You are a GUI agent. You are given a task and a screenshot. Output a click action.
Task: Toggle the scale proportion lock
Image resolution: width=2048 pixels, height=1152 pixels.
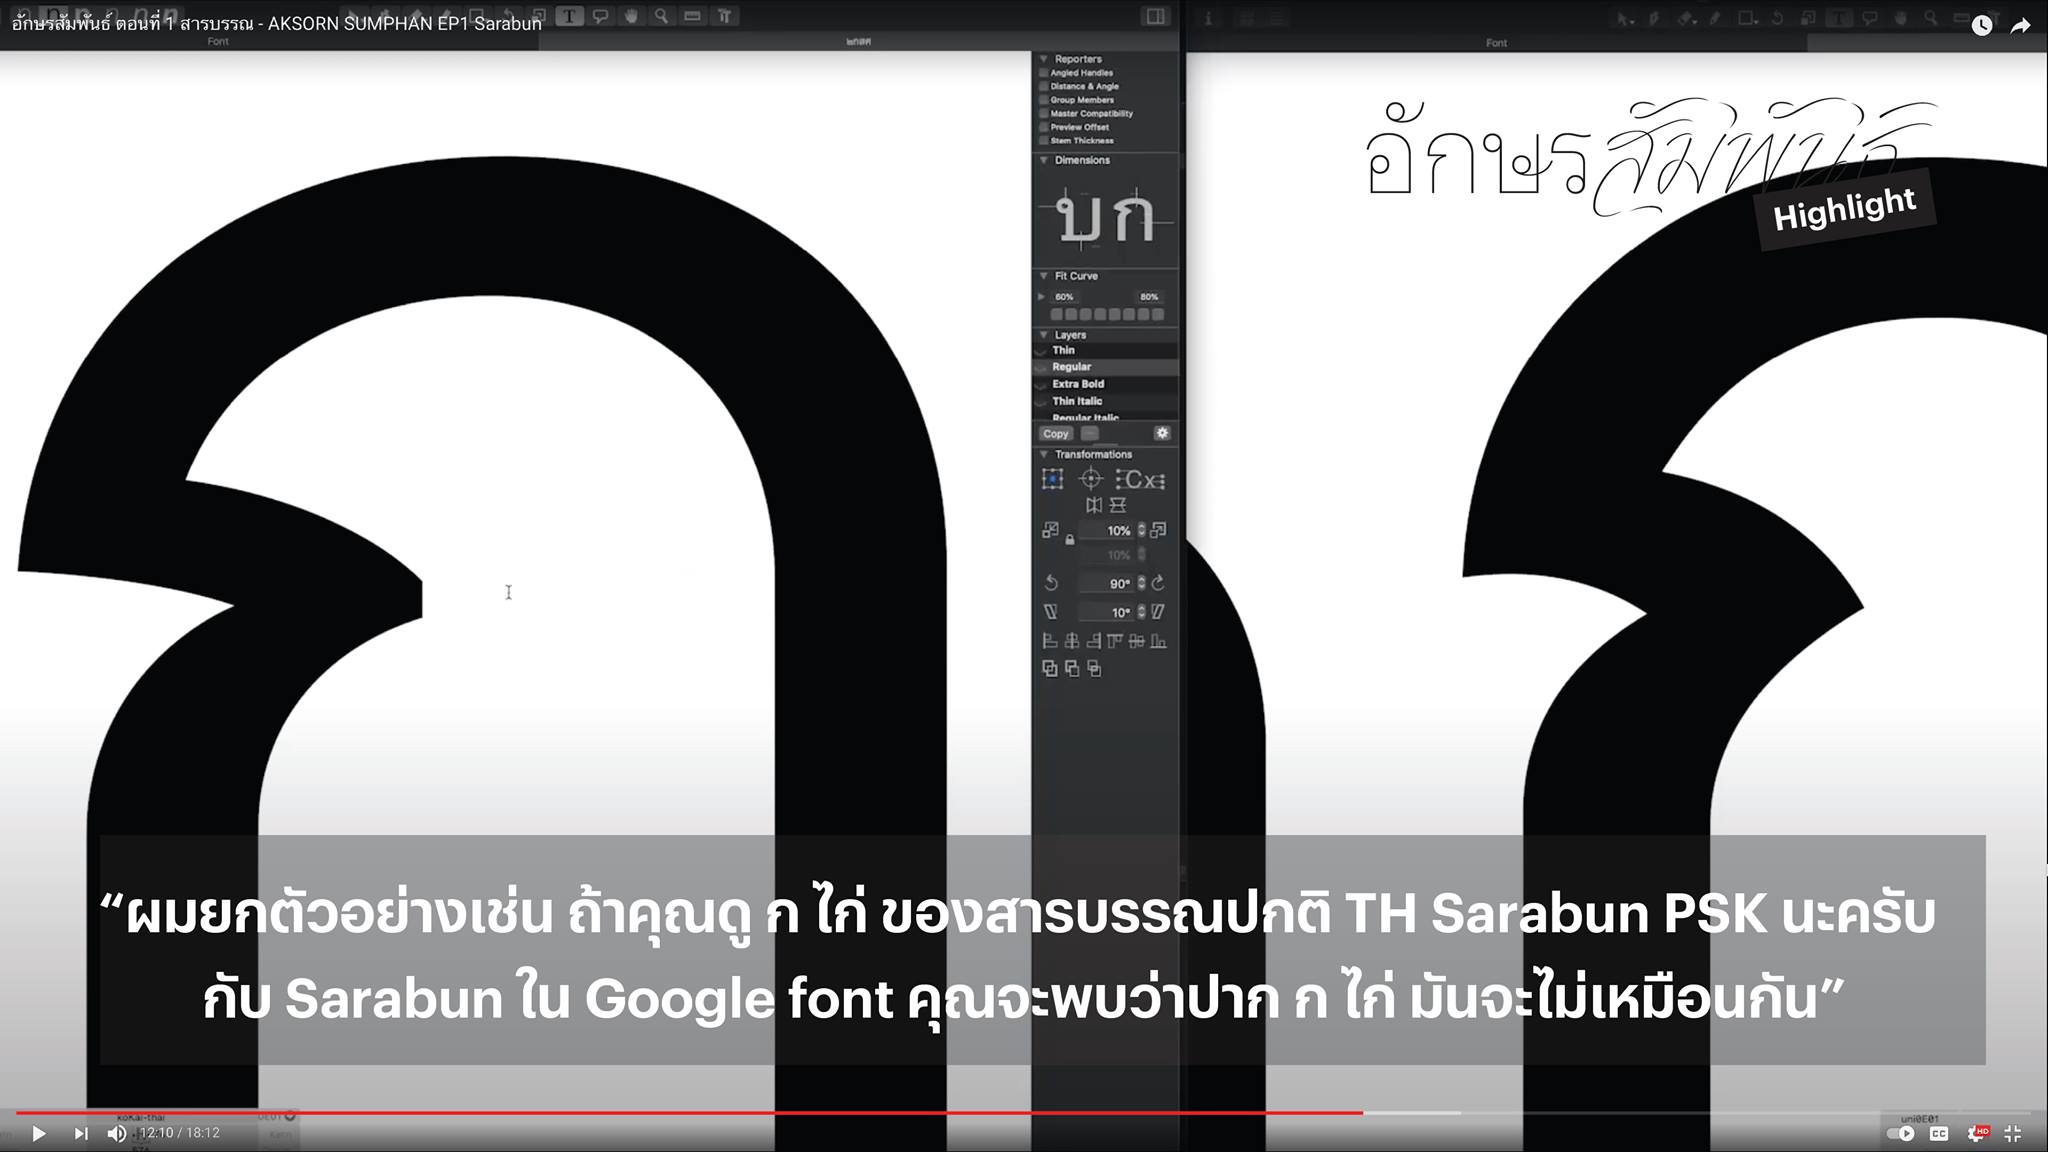tap(1070, 540)
